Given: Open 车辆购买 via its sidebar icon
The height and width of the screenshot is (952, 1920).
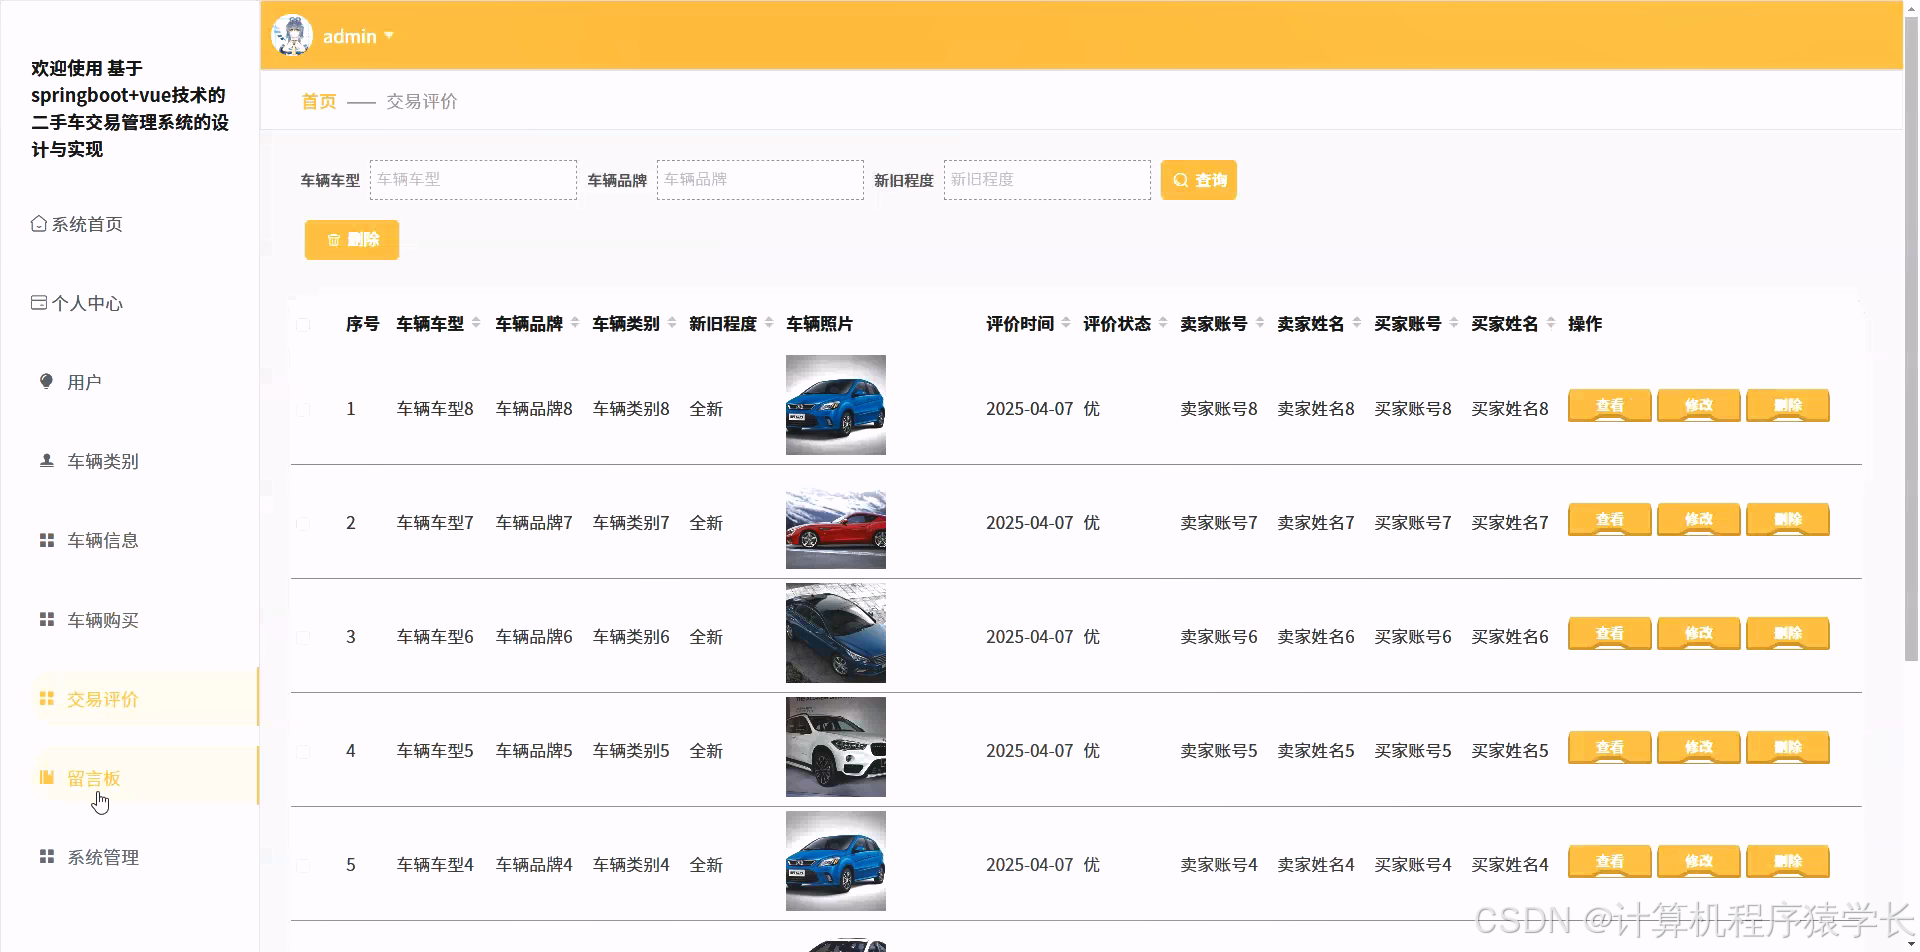Looking at the screenshot, I should 46,618.
